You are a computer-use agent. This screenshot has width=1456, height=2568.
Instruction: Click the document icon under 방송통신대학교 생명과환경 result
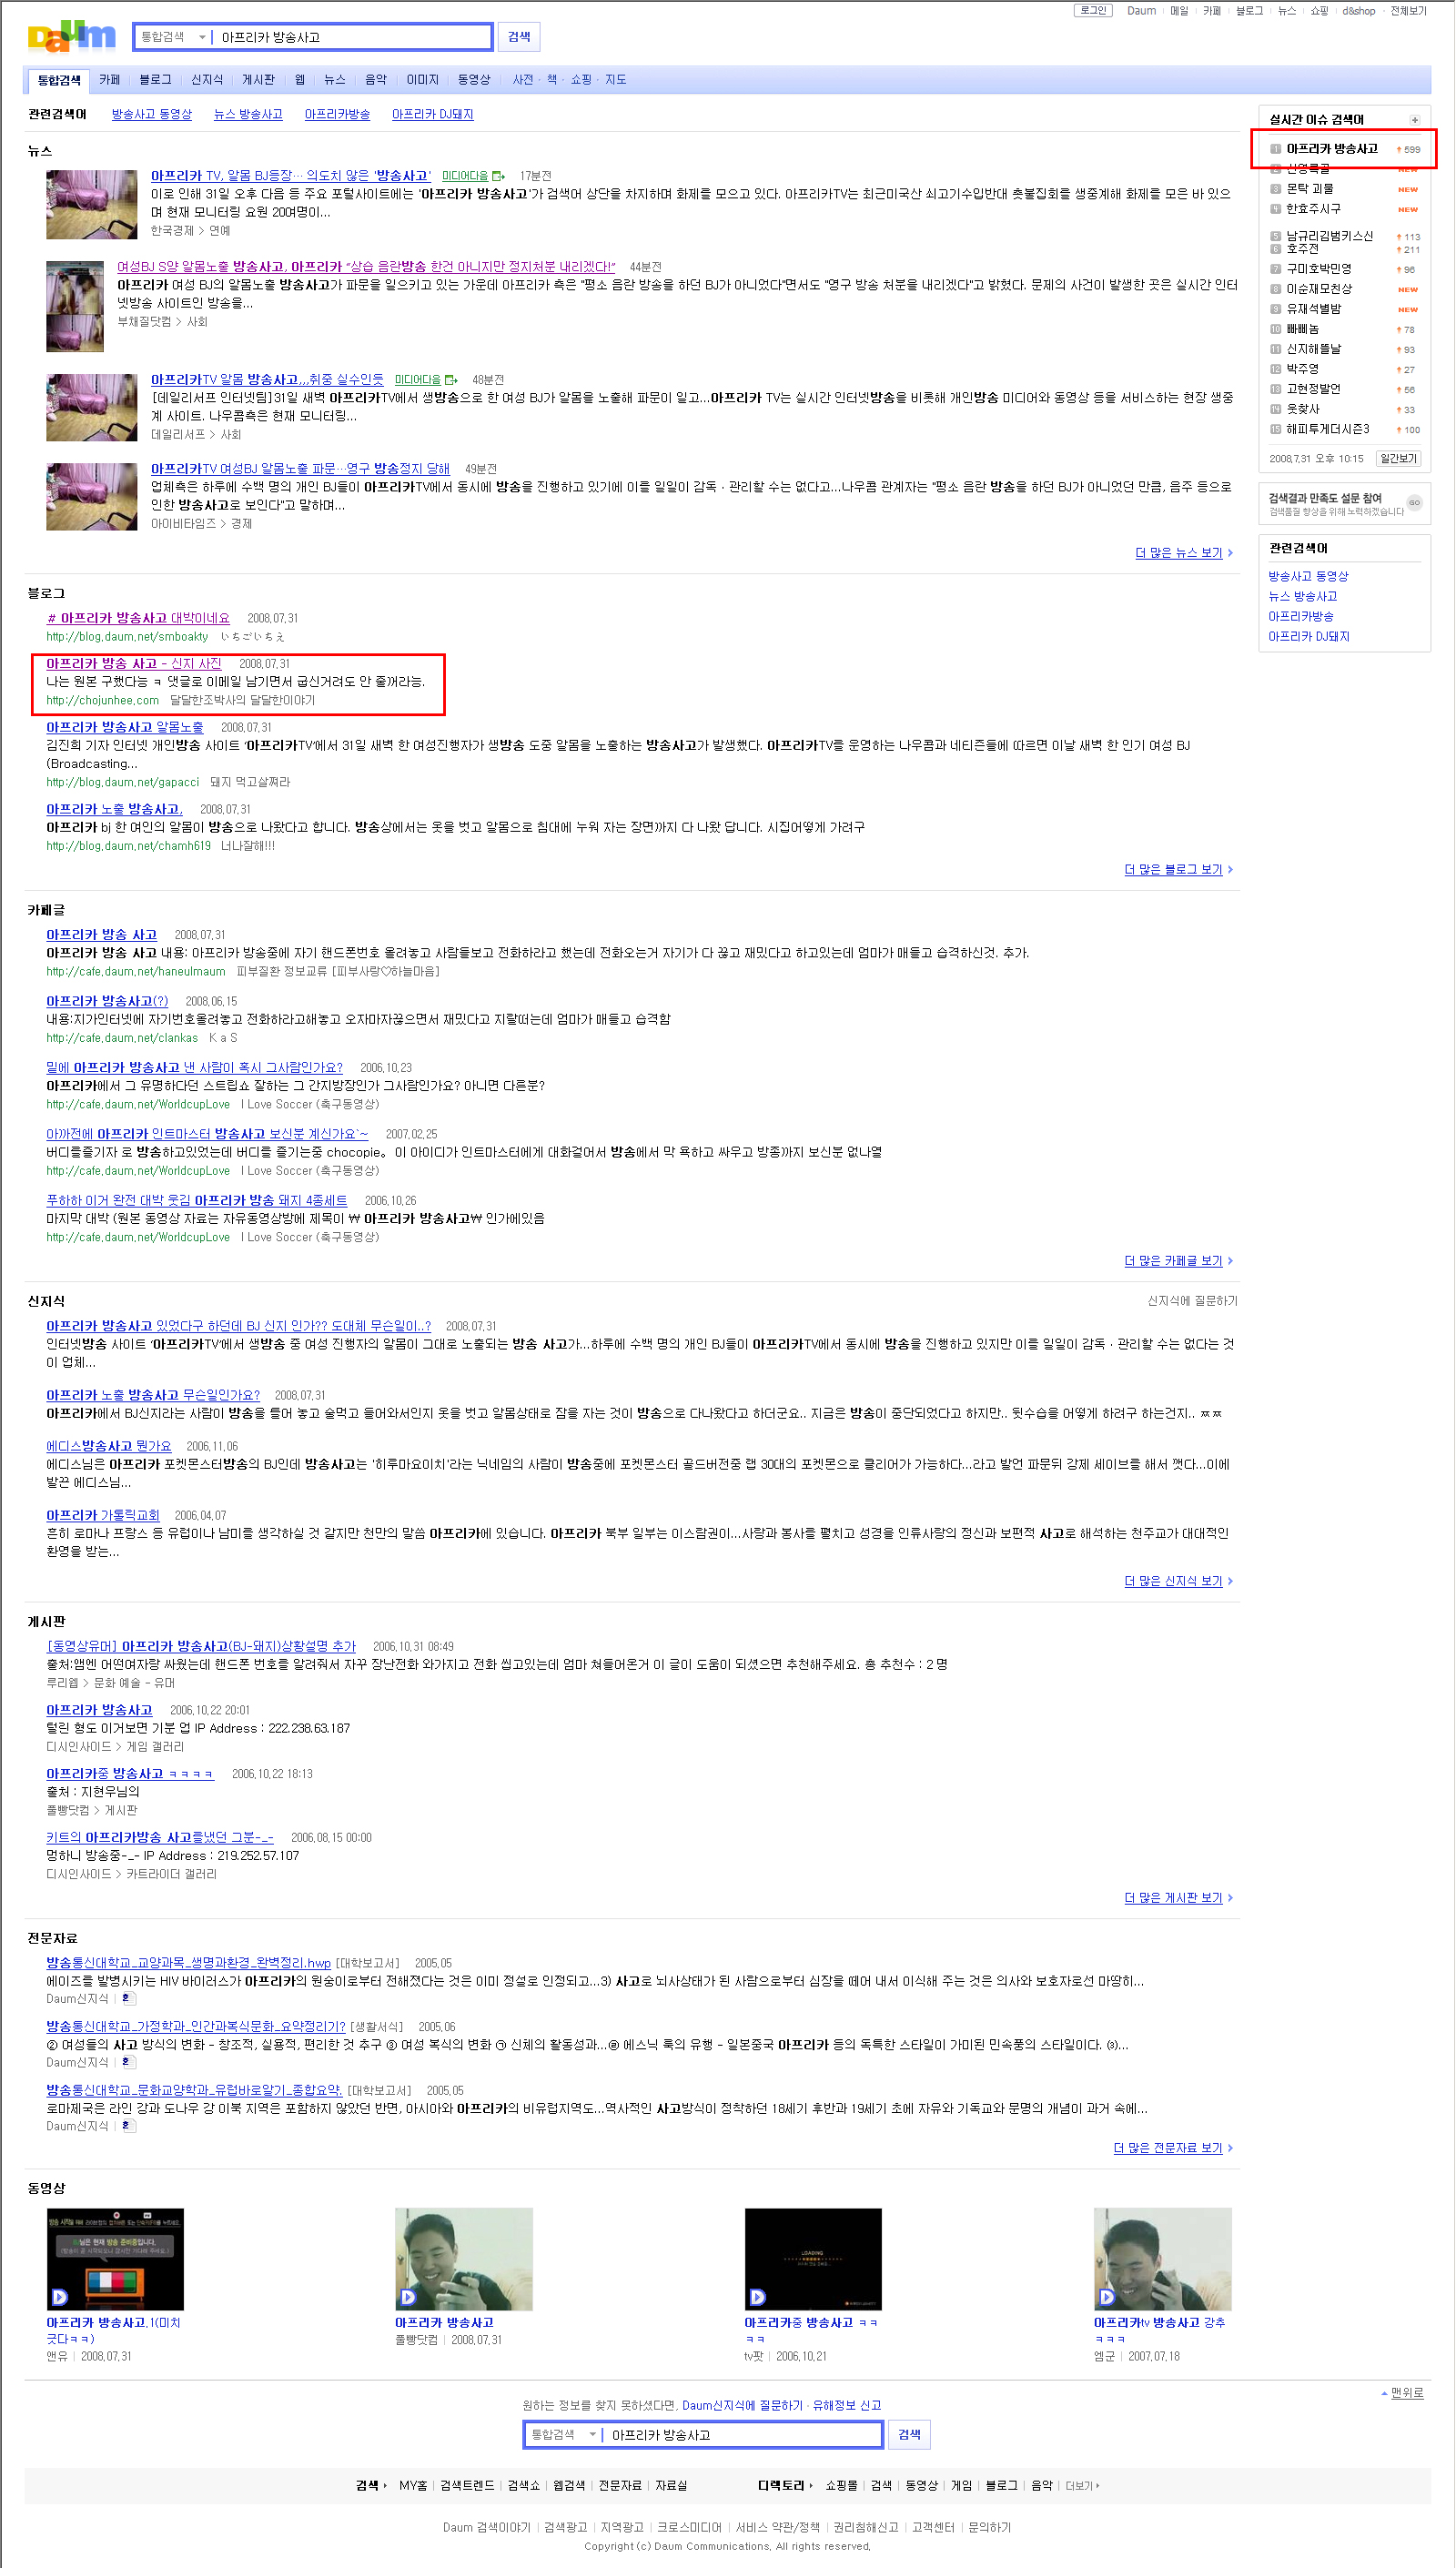tap(128, 1999)
